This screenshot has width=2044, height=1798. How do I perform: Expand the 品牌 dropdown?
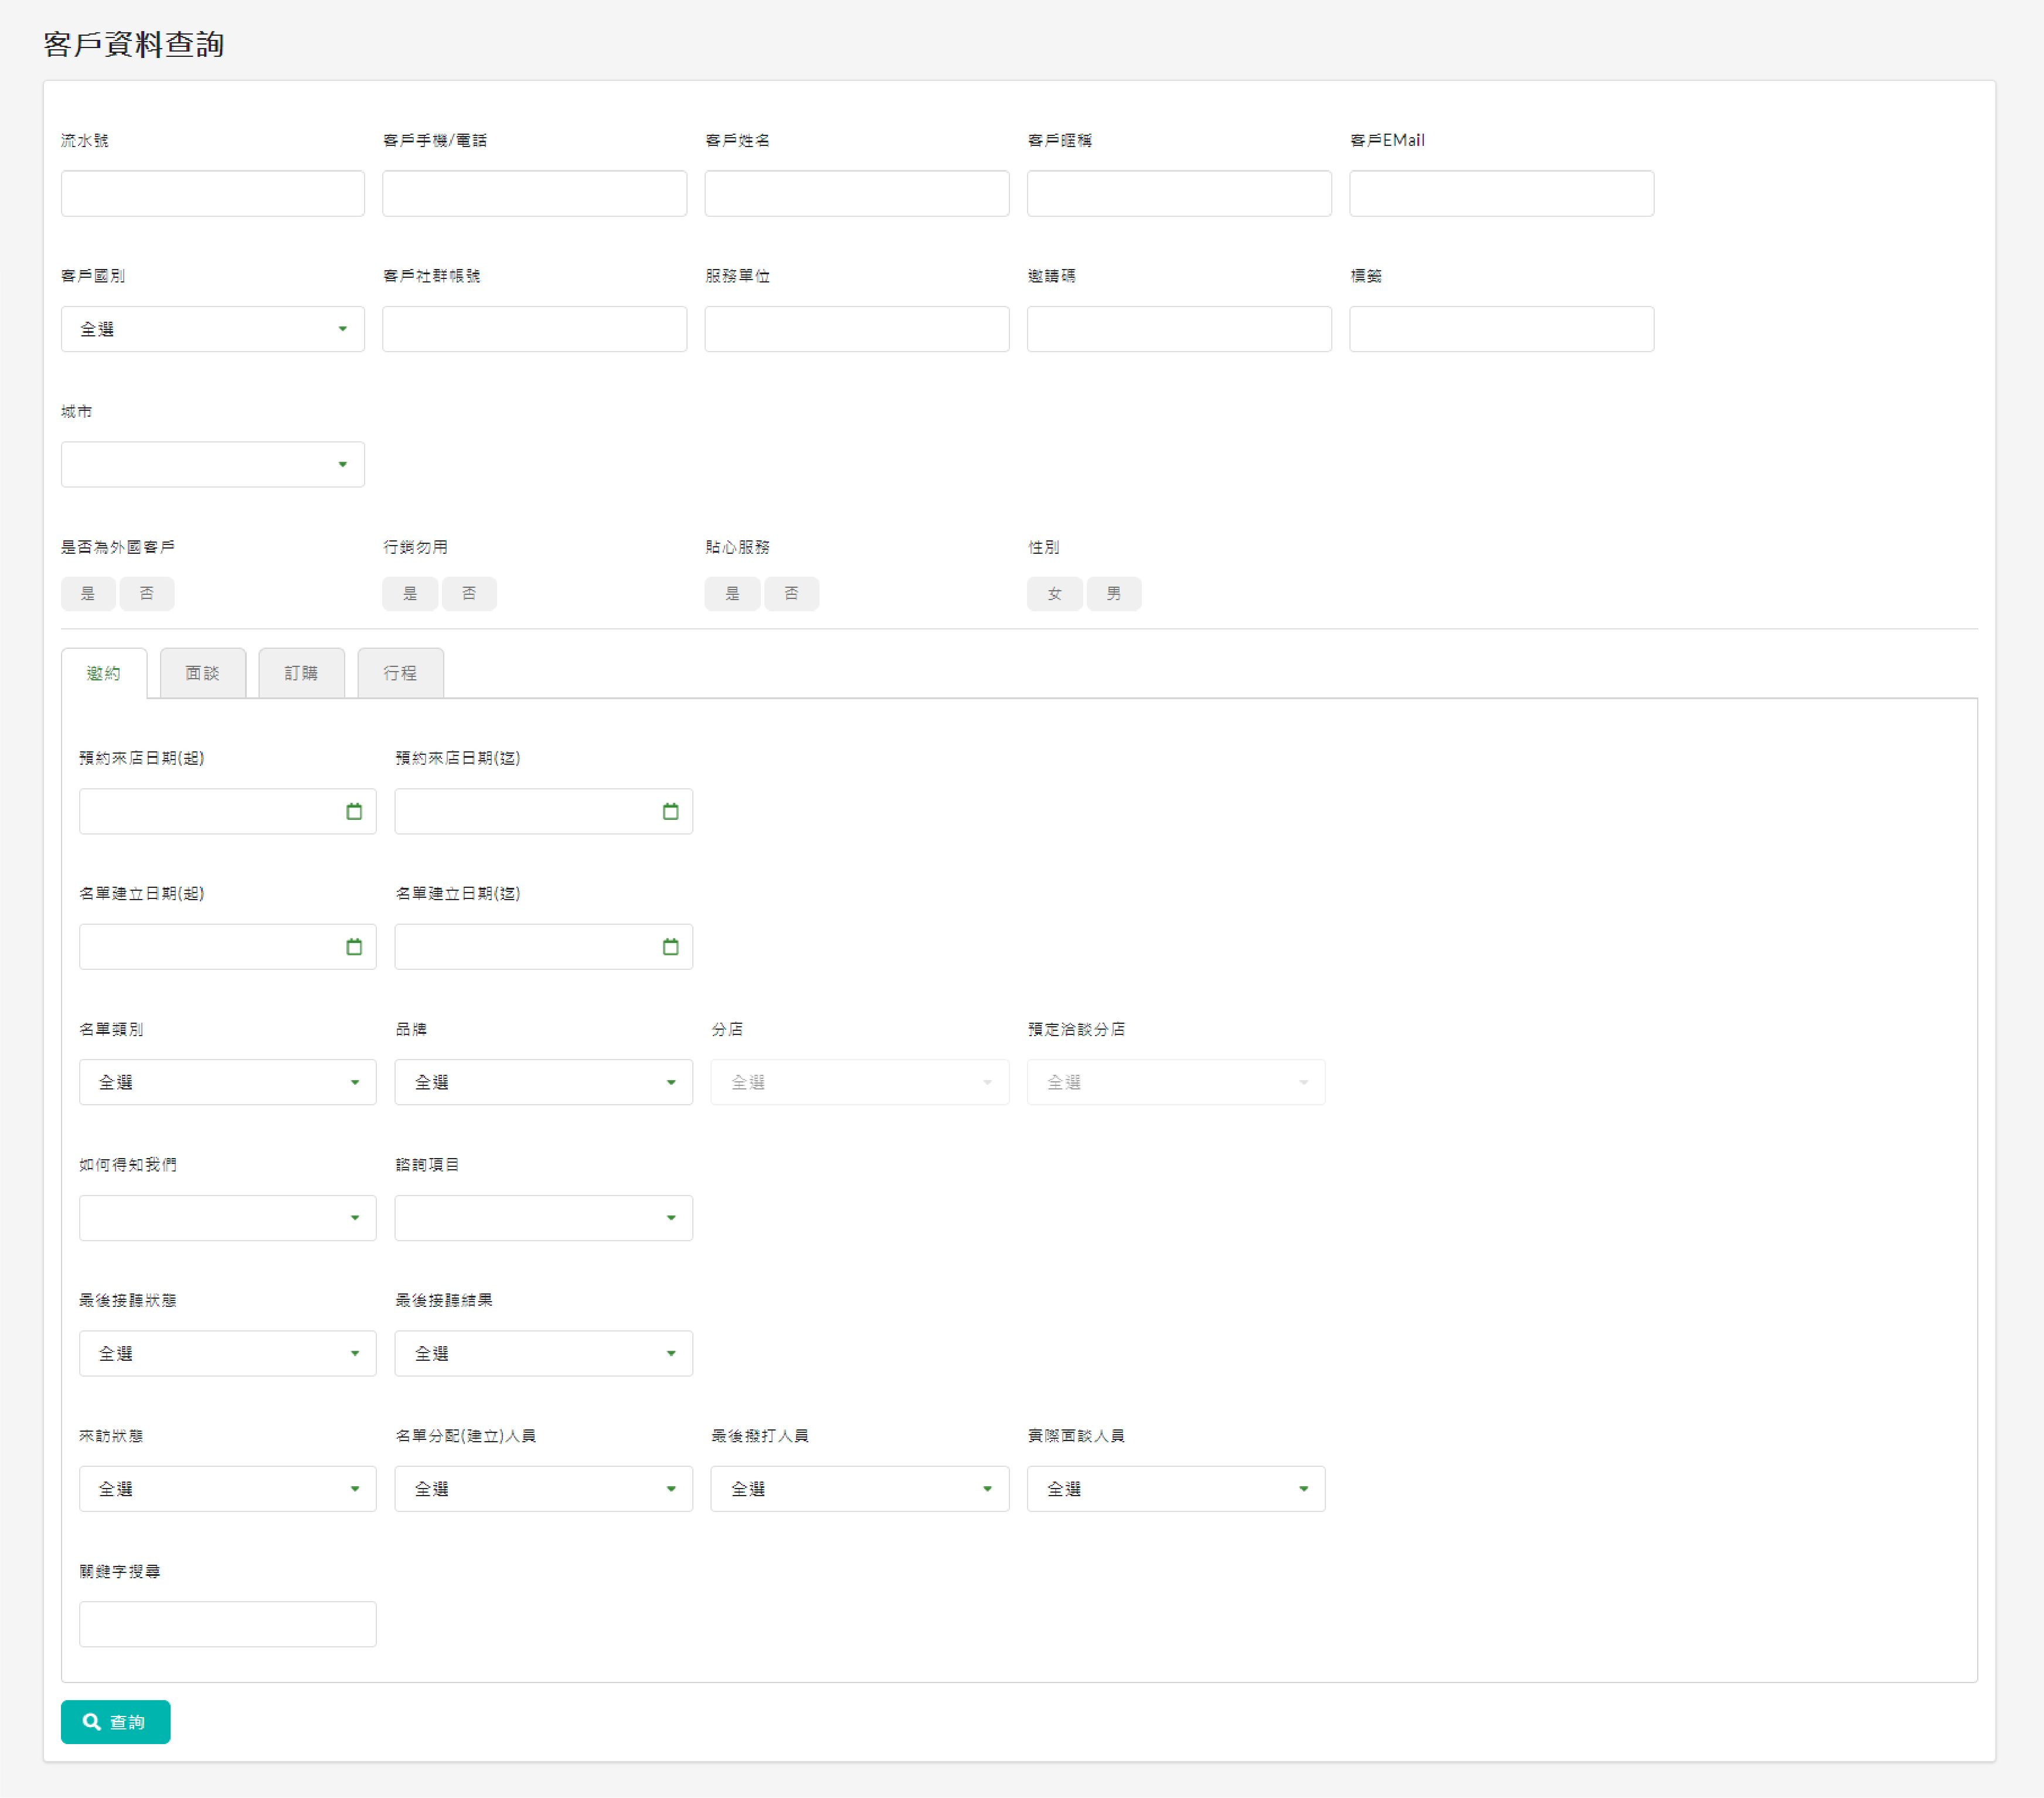point(544,1082)
